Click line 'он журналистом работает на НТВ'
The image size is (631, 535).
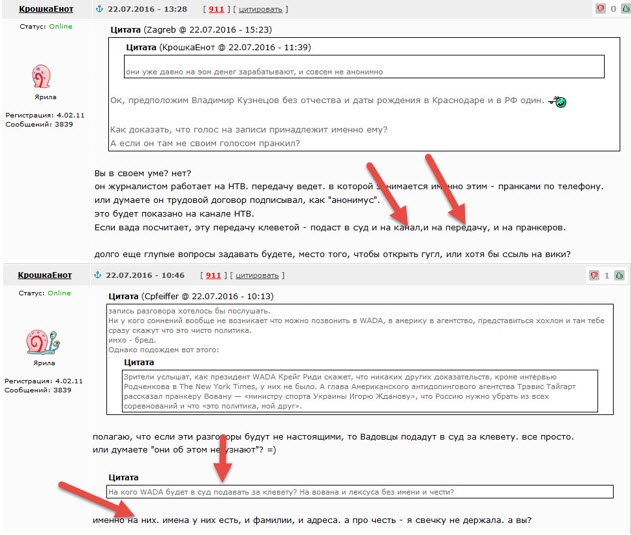349,186
